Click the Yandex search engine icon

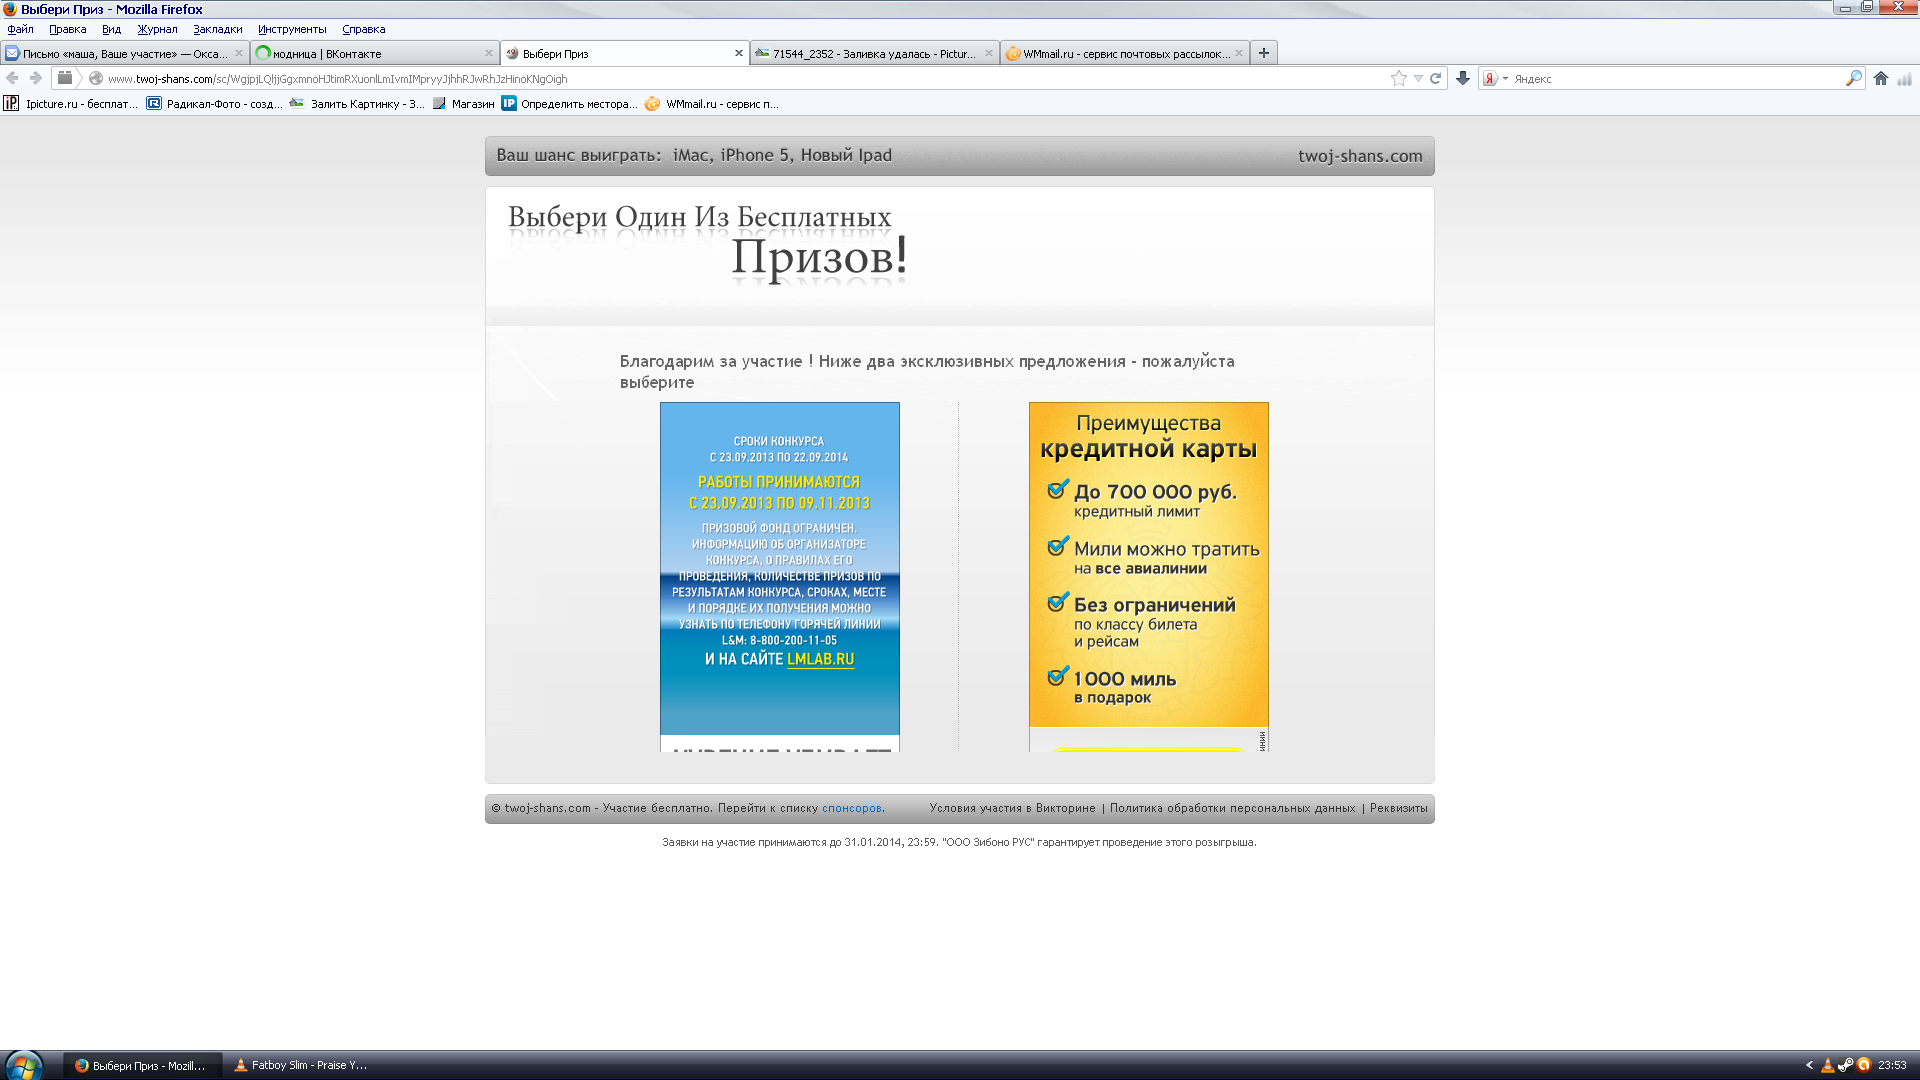[1490, 78]
